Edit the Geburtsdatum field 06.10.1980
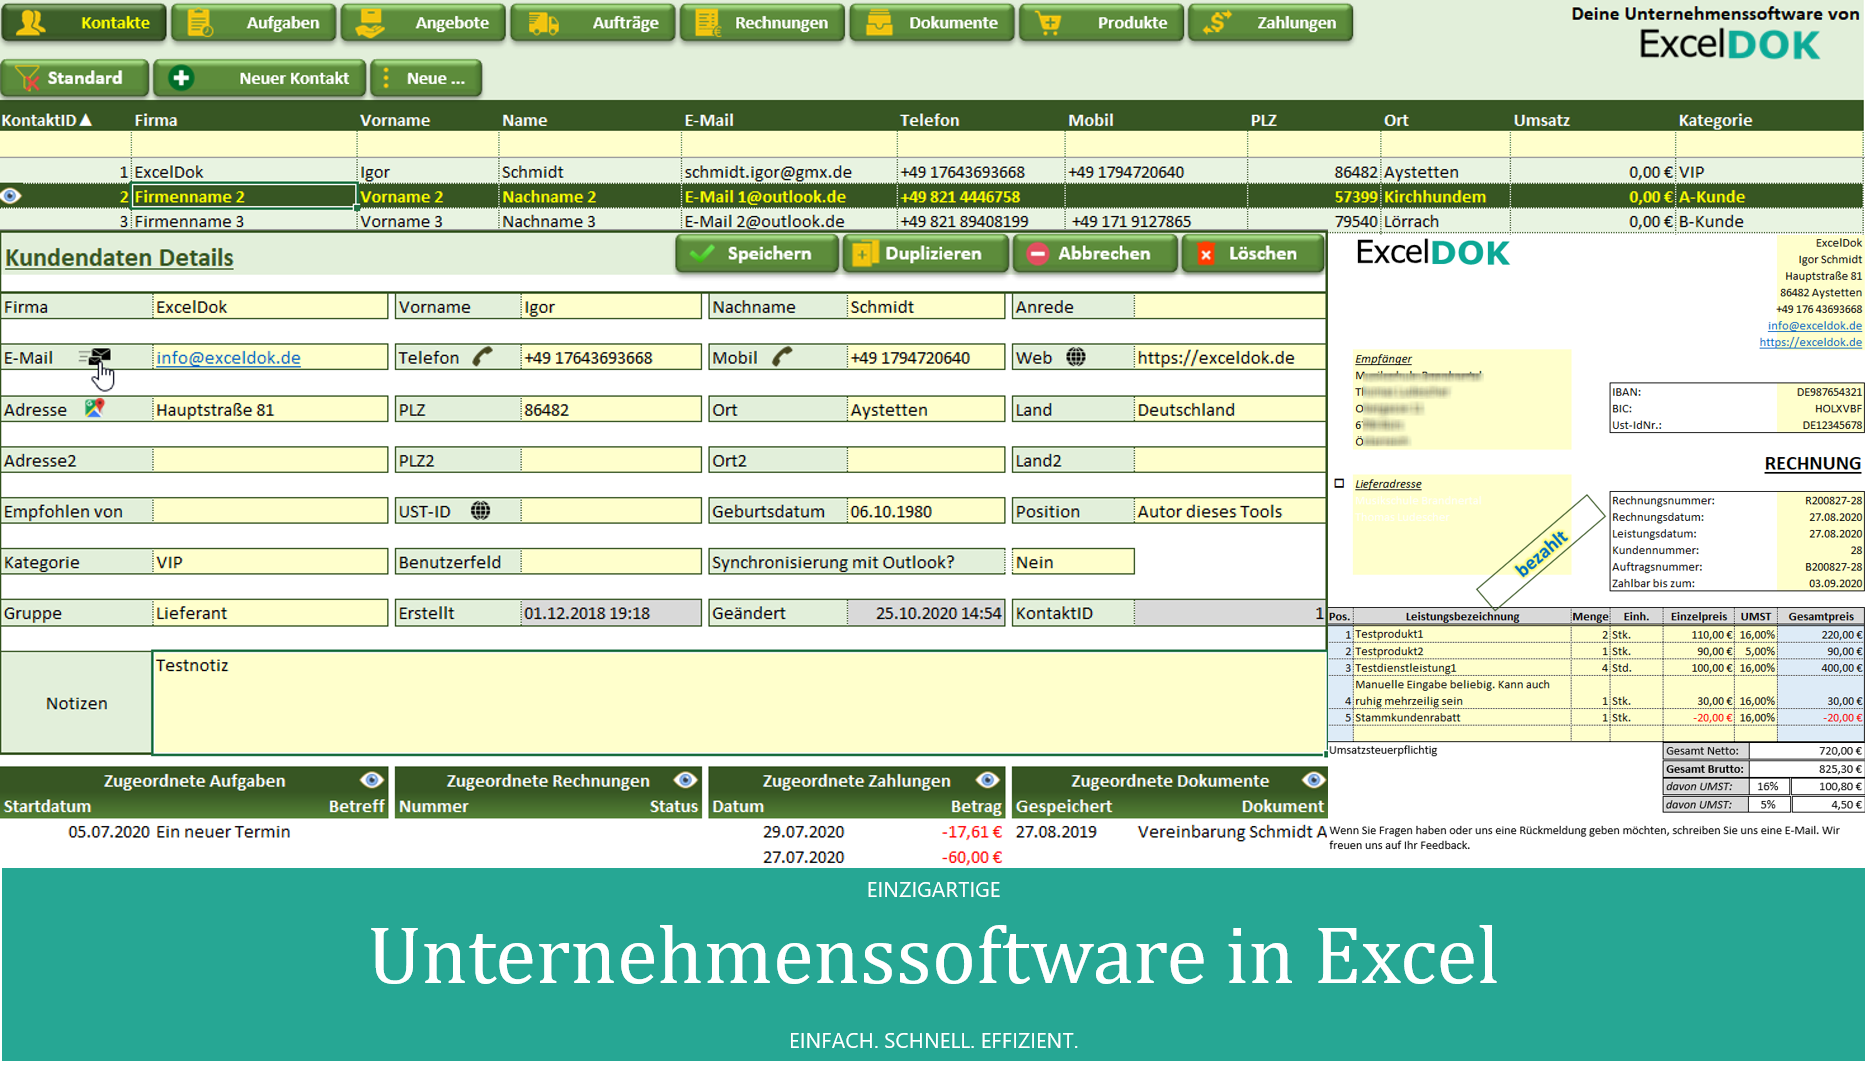Screen dimensions: 1865x1067 pos(925,511)
